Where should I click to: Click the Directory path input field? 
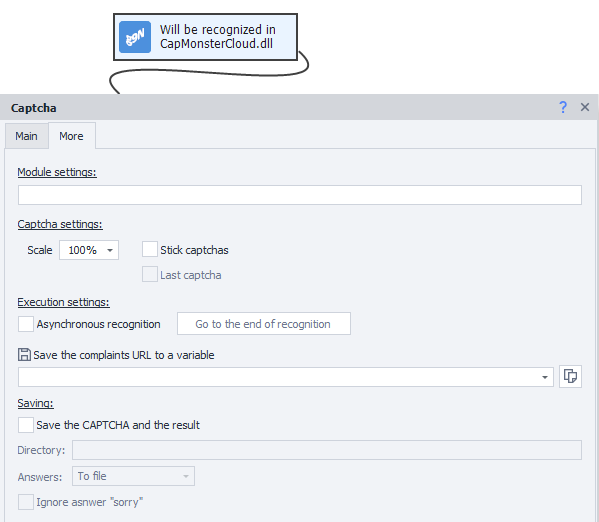click(327, 450)
